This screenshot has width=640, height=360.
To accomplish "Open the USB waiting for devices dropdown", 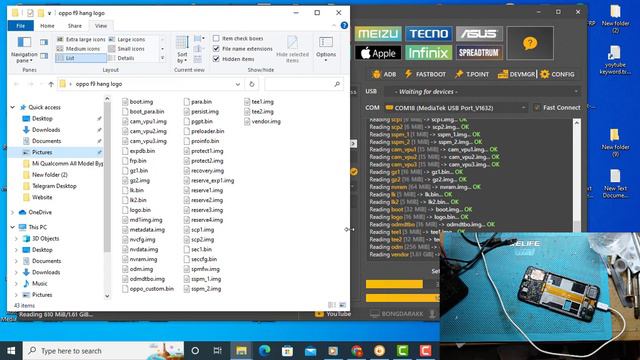I will (482, 91).
